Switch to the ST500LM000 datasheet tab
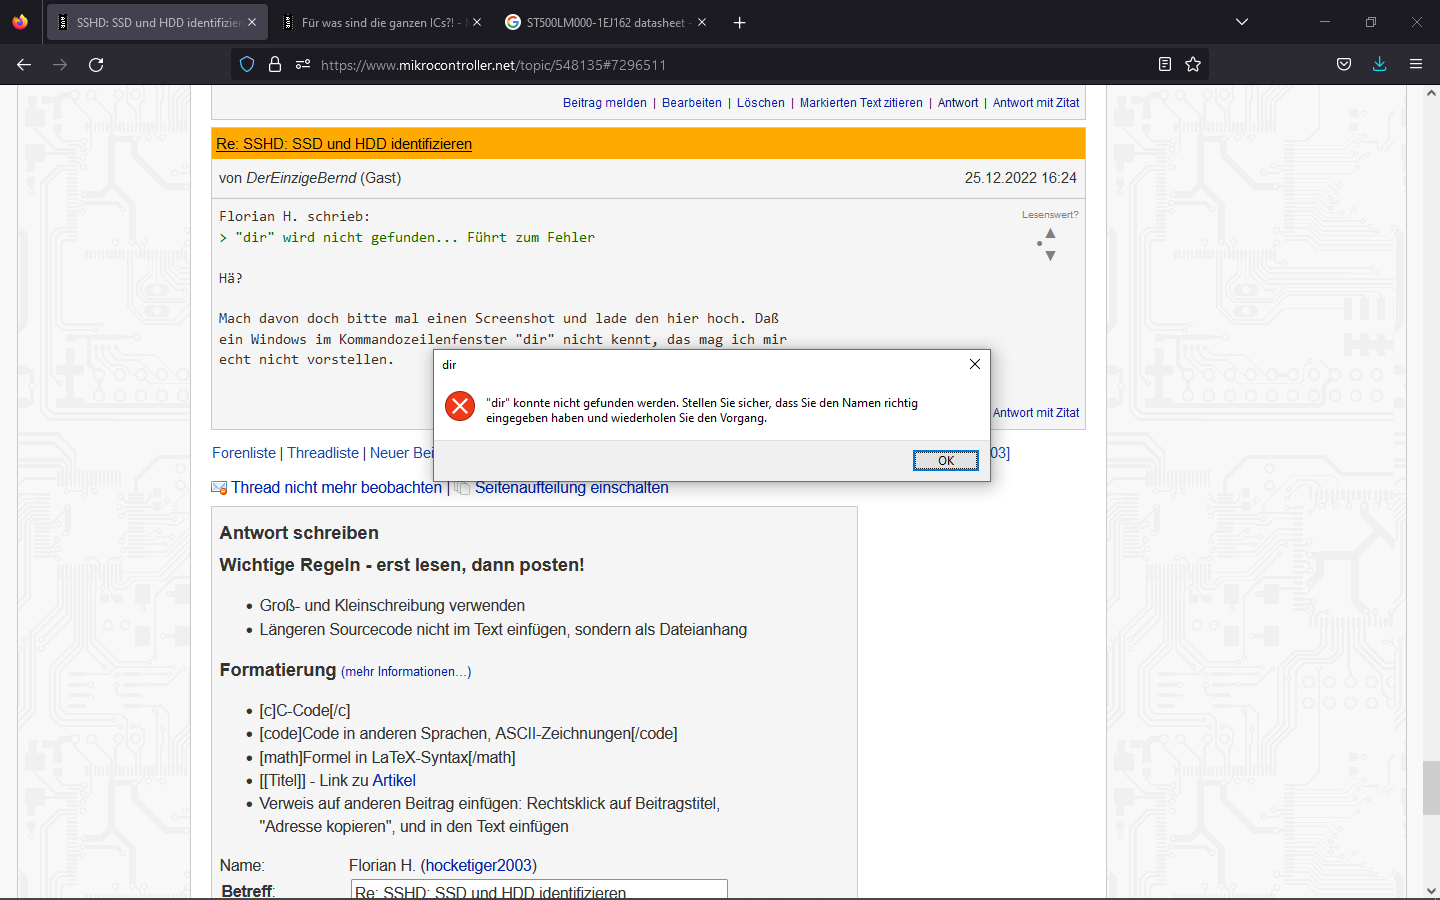Screen dimensions: 1440x900 tap(604, 22)
